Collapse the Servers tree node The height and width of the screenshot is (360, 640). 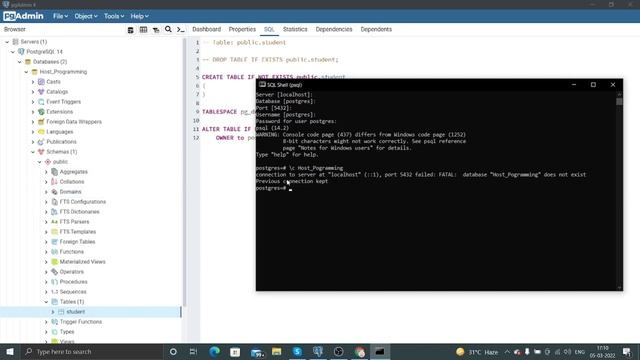click(x=7, y=42)
